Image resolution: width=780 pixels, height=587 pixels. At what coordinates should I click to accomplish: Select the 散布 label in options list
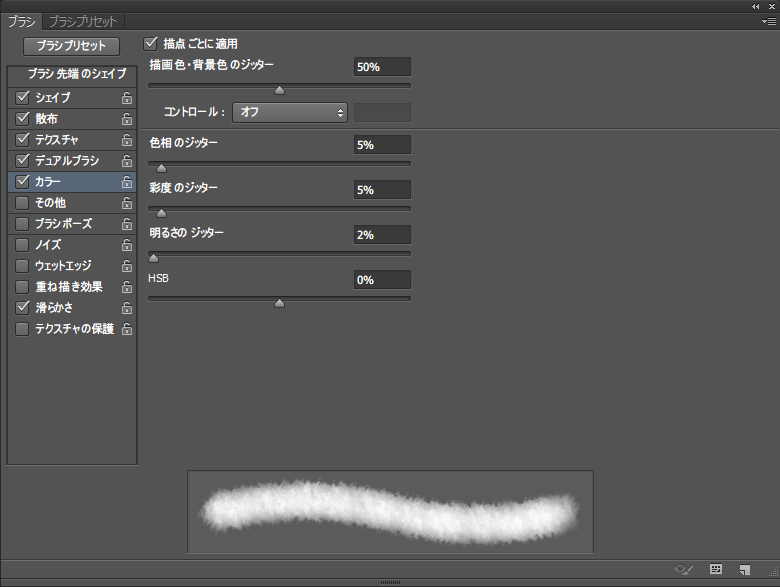click(x=46, y=119)
